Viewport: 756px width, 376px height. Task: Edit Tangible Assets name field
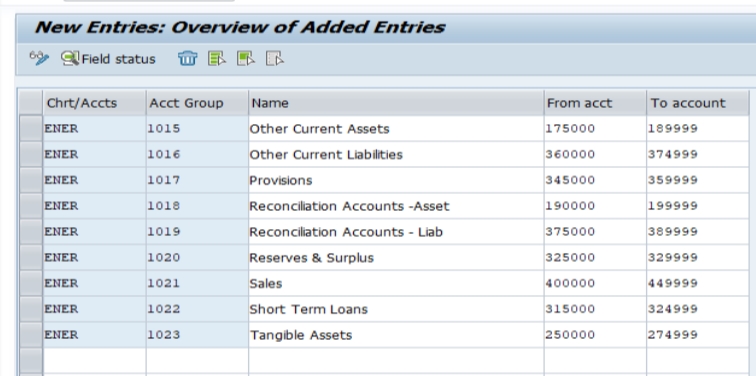tap(396, 335)
